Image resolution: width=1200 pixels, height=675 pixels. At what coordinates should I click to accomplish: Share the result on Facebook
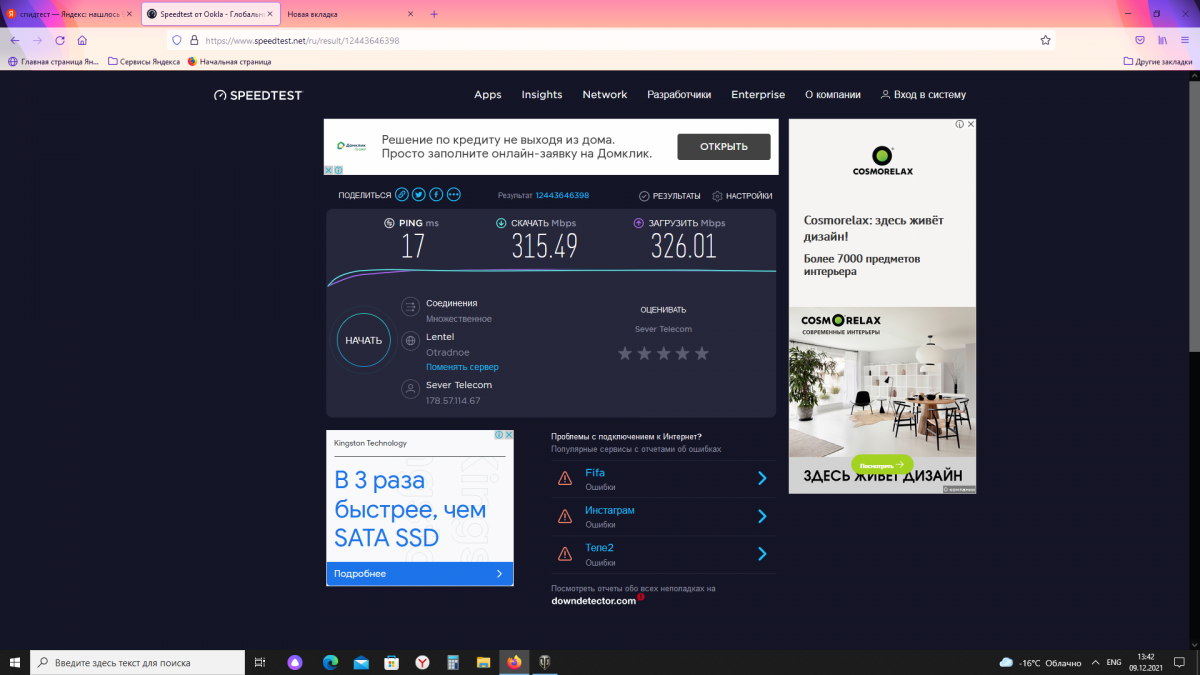pyautogui.click(x=436, y=195)
